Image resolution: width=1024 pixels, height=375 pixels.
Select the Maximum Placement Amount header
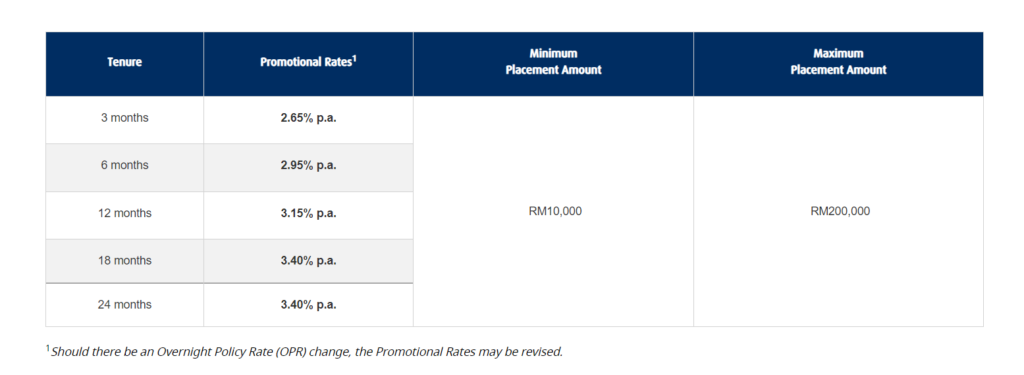coord(839,63)
